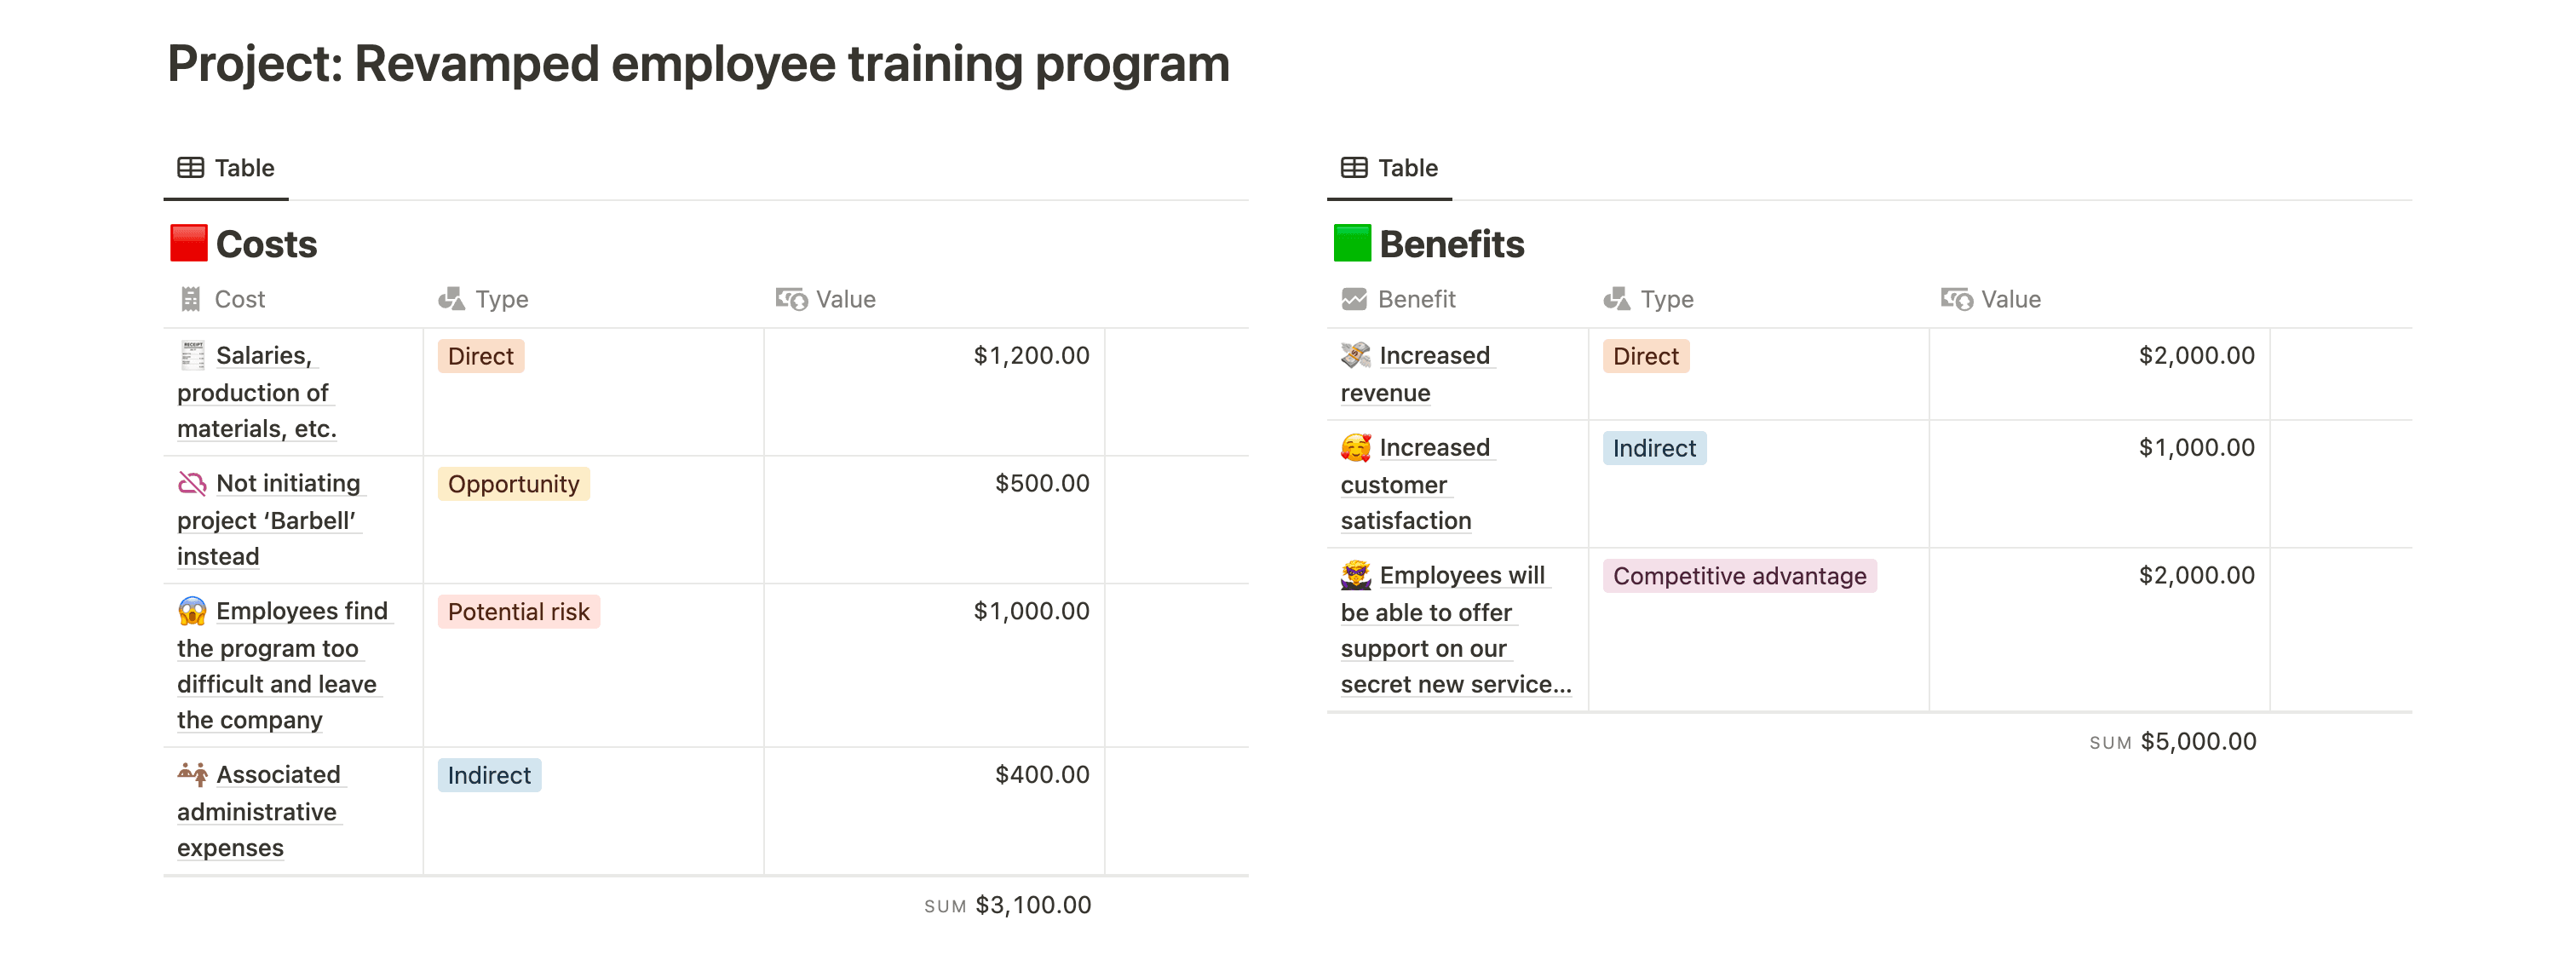Open the Indirect tag selector for customer satisfaction
The width and height of the screenshot is (2576, 966).
1654,448
